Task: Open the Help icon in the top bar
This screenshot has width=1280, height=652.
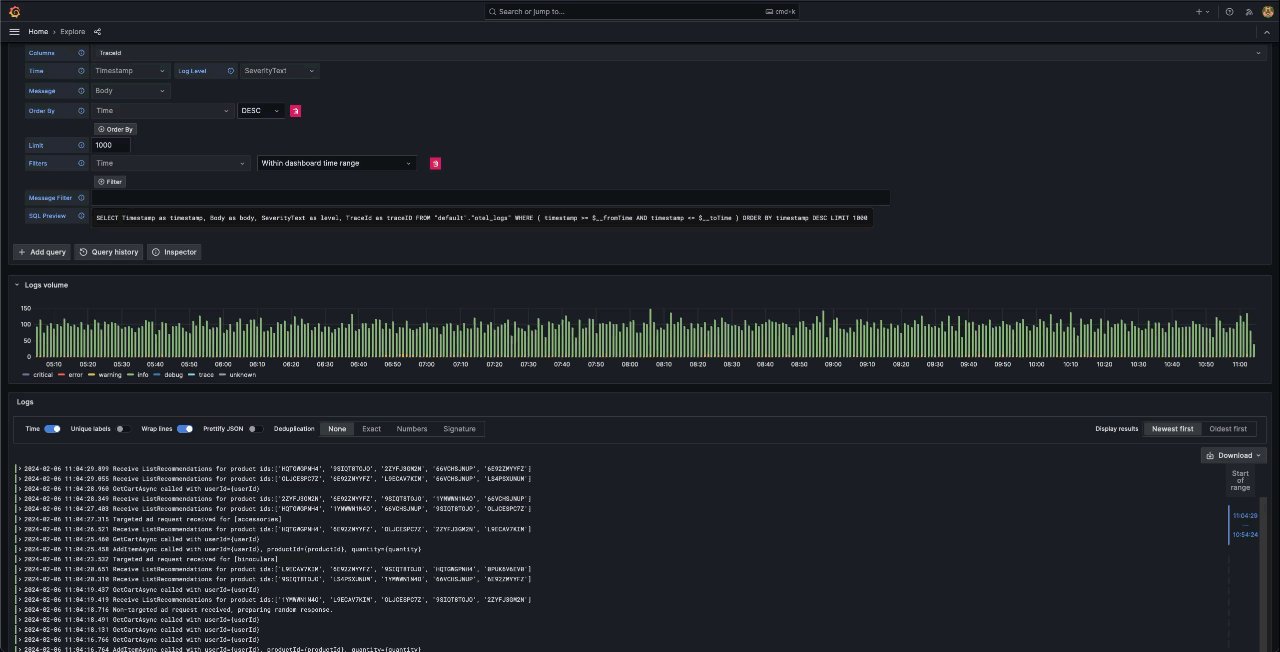Action: point(1229,11)
